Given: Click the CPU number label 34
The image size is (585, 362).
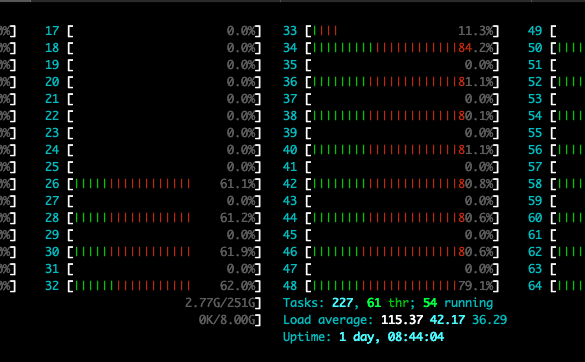Looking at the screenshot, I should pyautogui.click(x=290, y=48).
